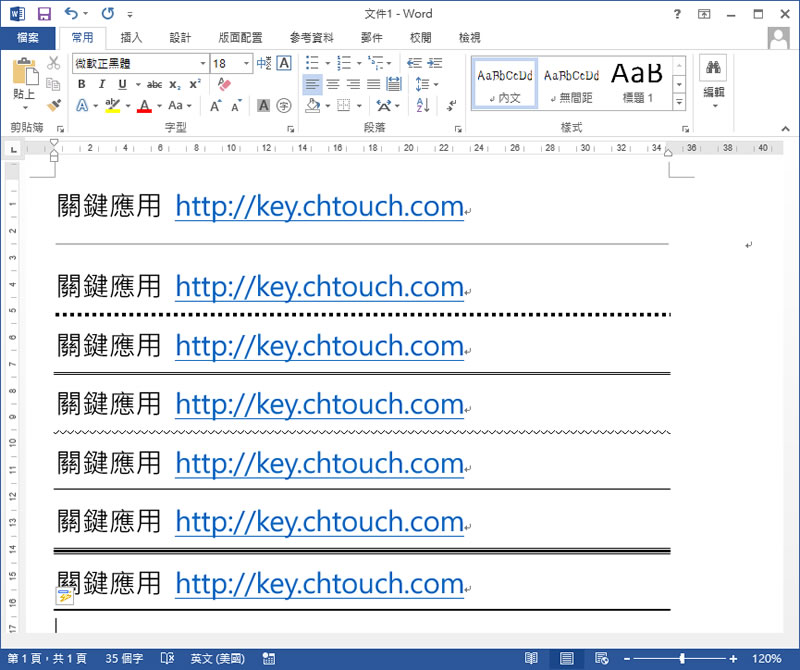Toggle Subscript formatting
The height and width of the screenshot is (670, 800).
[x=175, y=85]
